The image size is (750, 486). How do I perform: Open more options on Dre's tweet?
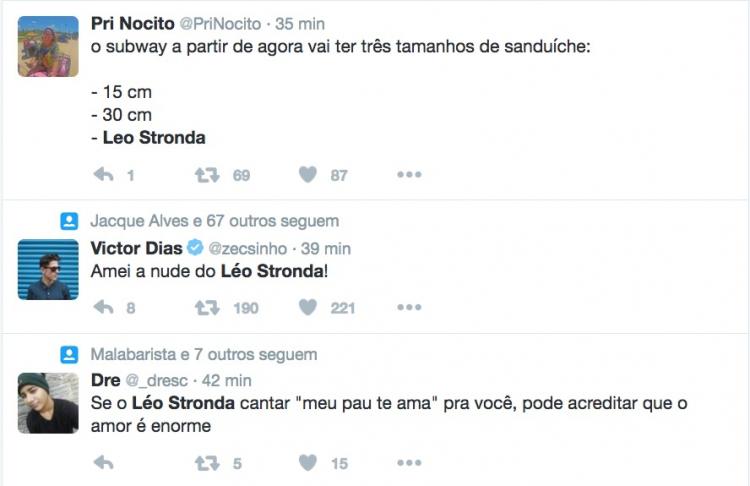pos(409,463)
